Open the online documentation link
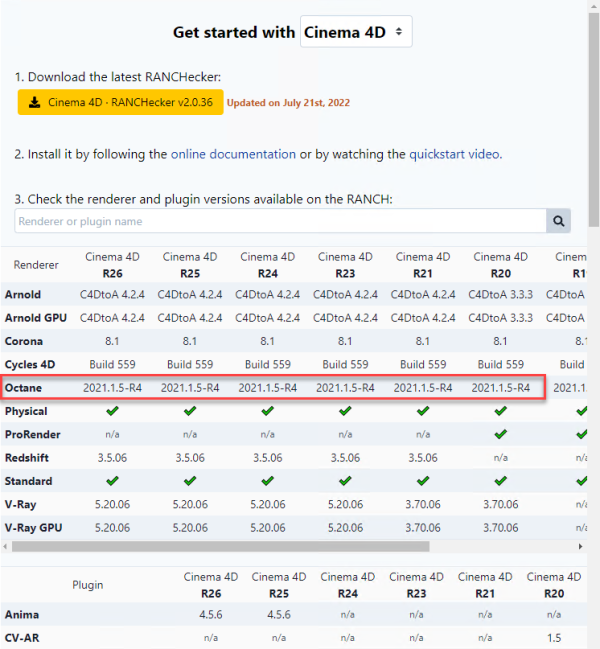This screenshot has height=649, width=600. [x=233, y=154]
